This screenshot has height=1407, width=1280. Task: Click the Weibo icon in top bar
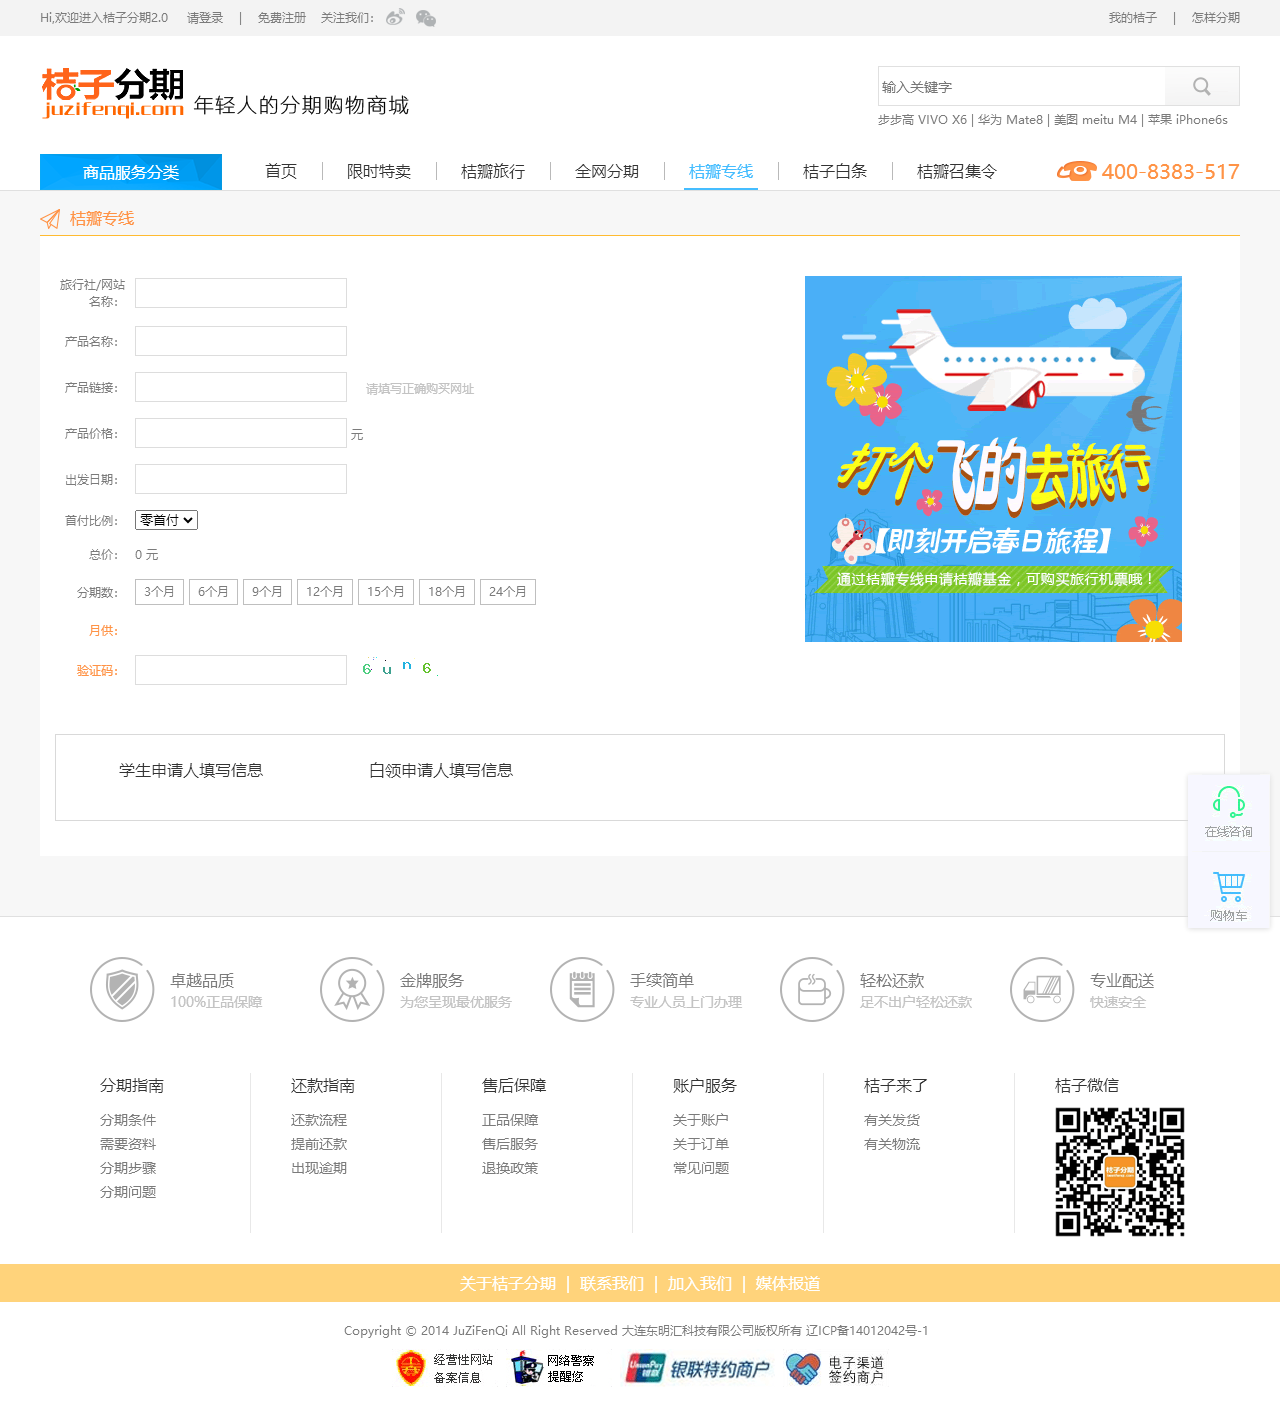(395, 18)
